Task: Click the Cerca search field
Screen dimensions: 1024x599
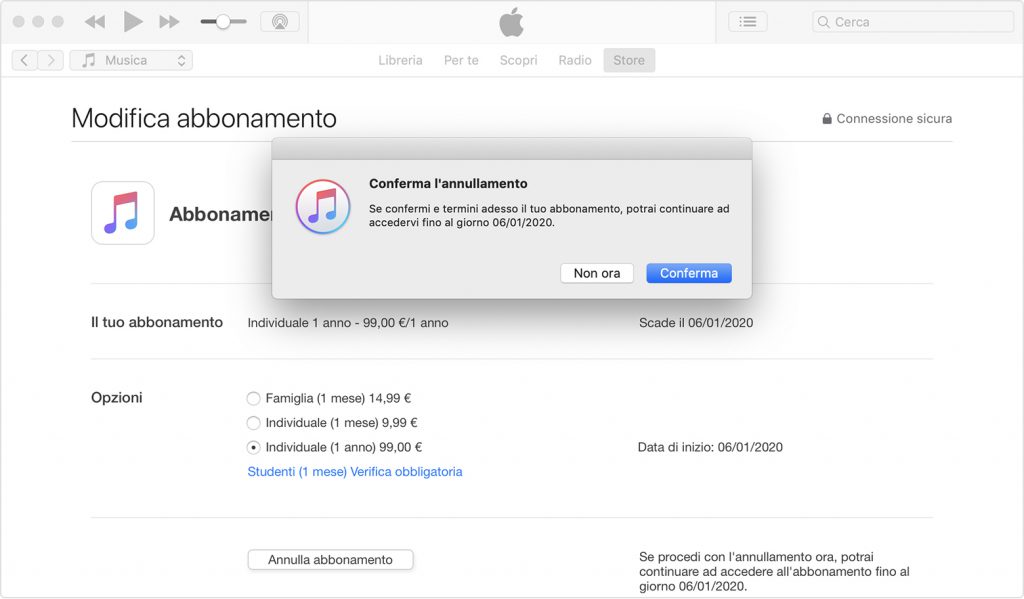Action: [913, 22]
